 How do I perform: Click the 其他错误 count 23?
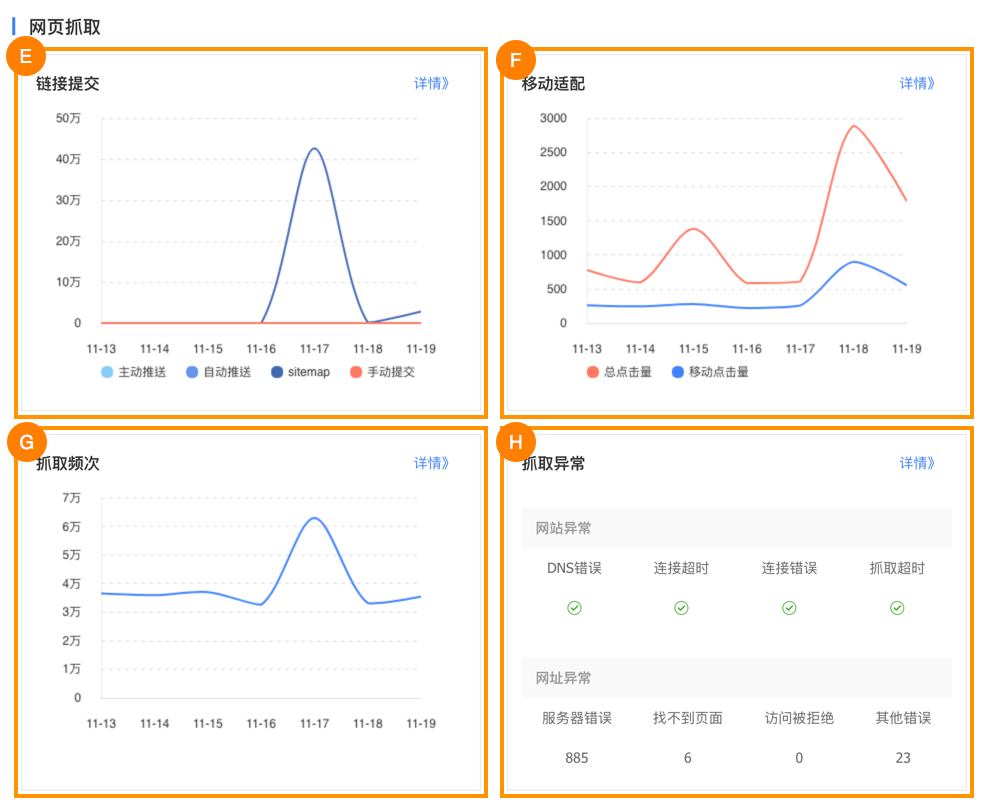tap(903, 758)
